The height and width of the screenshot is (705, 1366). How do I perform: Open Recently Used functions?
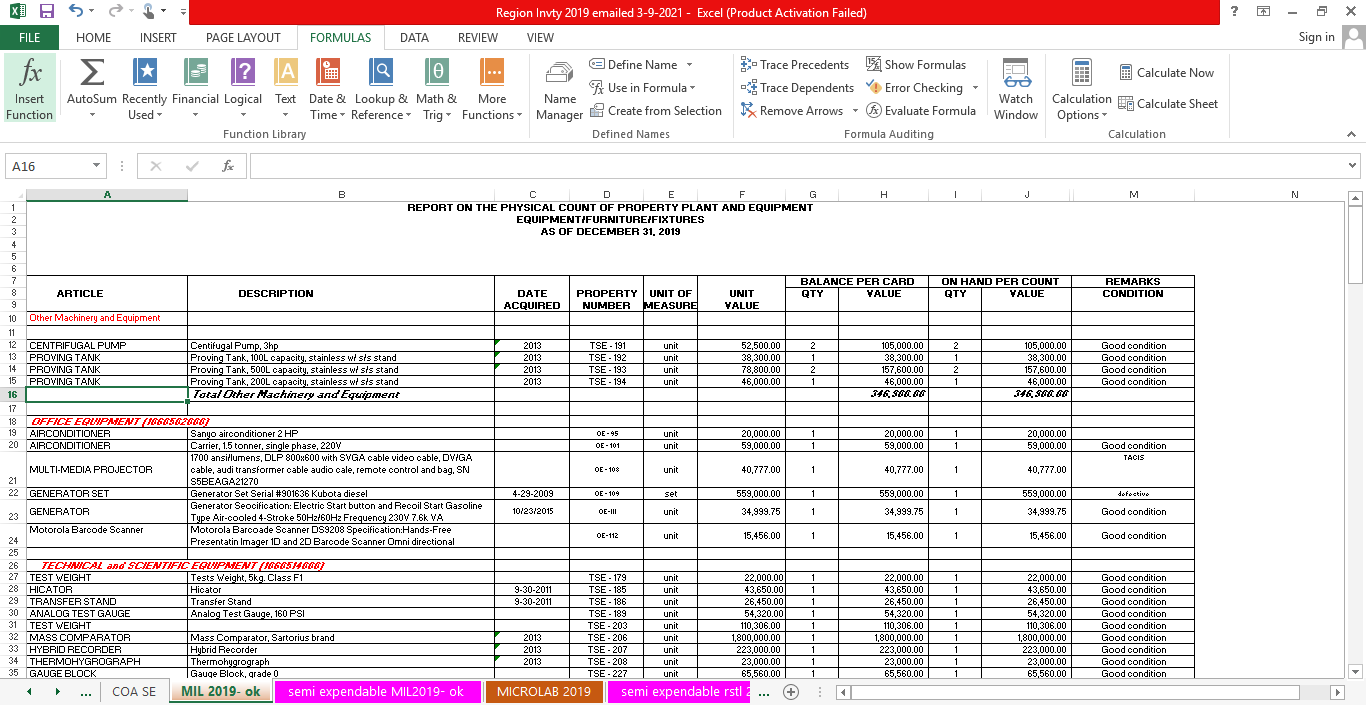click(x=144, y=90)
